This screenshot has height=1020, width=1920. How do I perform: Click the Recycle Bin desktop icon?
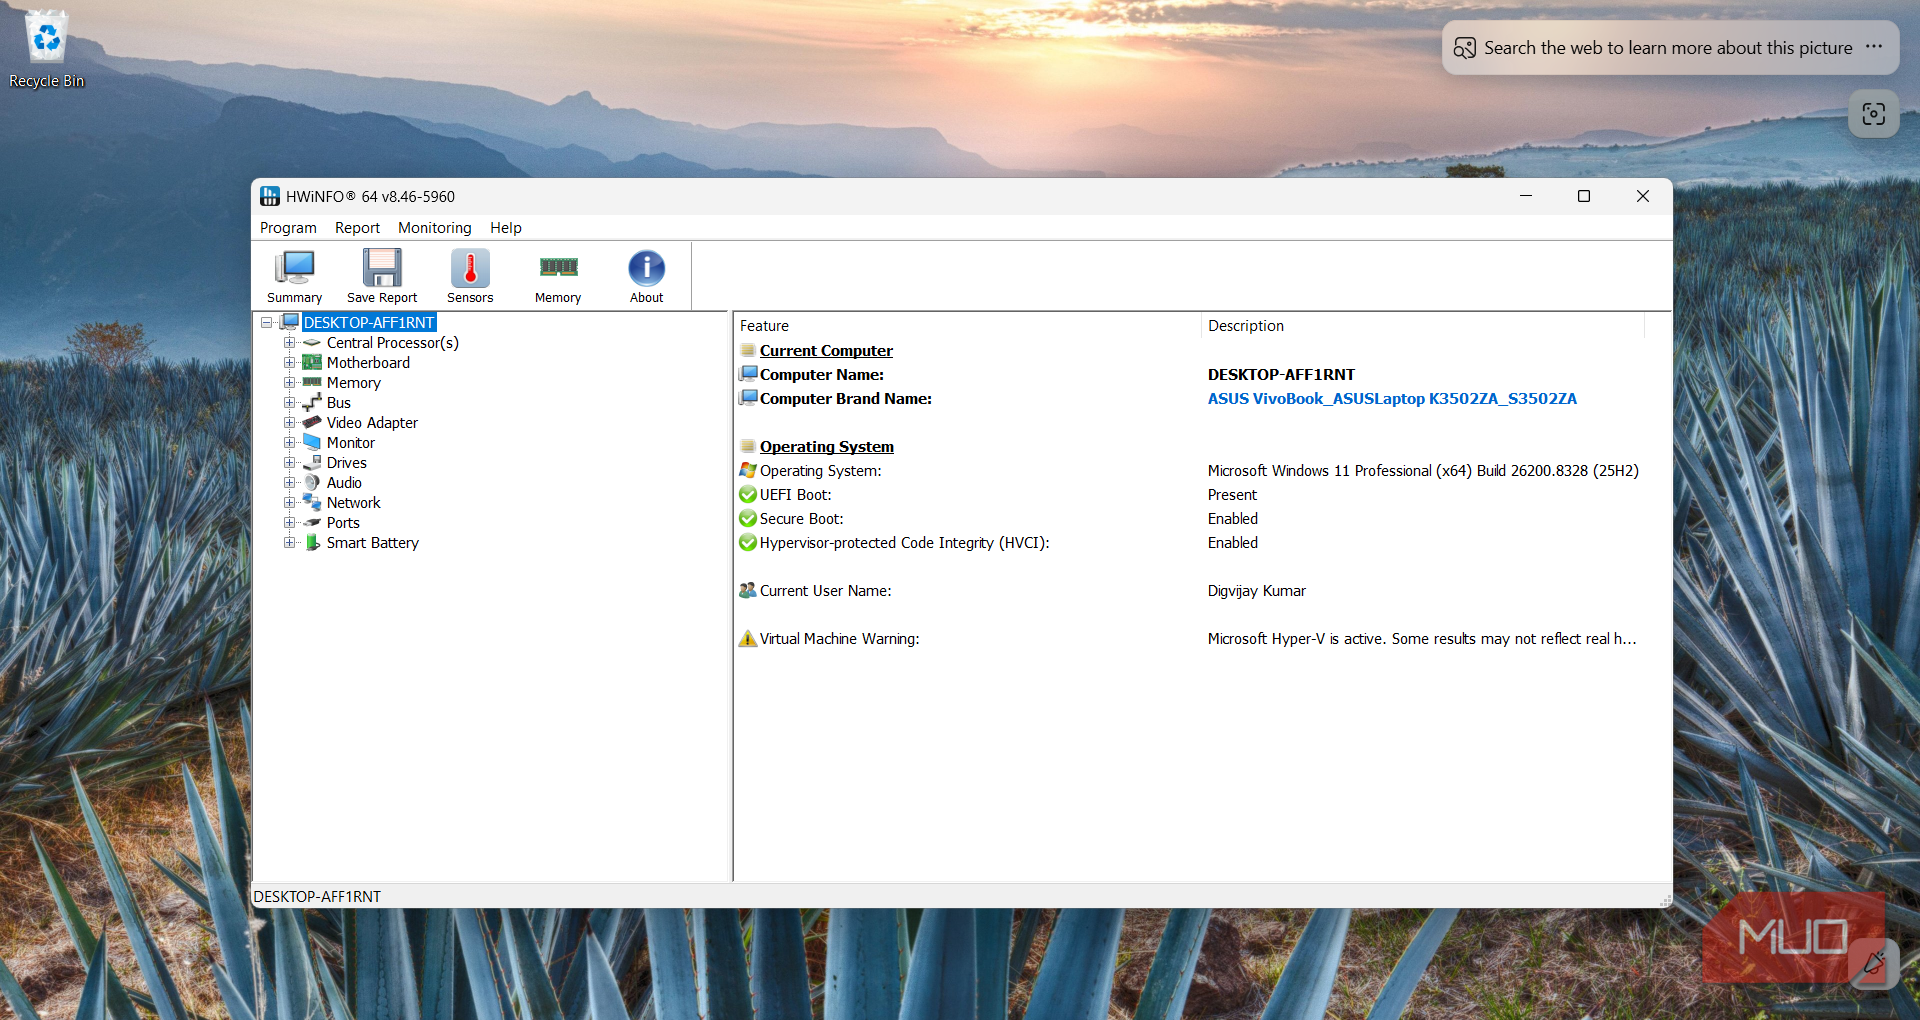click(46, 49)
